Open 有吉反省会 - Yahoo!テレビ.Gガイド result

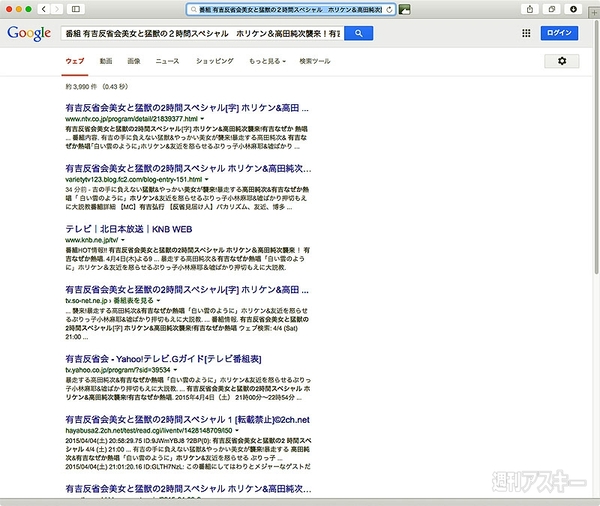coord(163,359)
